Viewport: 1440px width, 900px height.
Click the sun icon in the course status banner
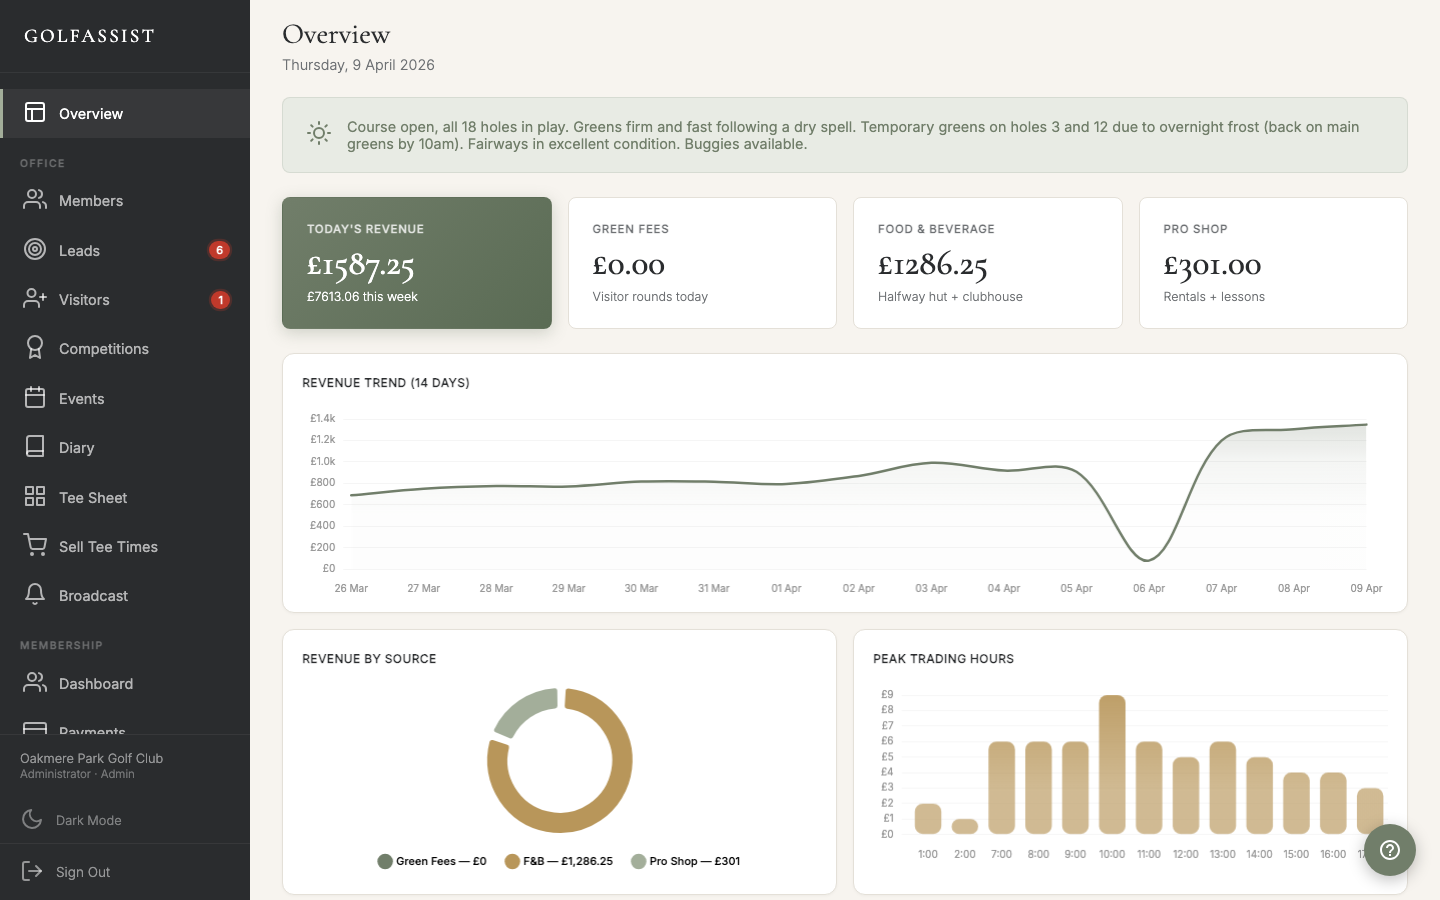tap(318, 133)
